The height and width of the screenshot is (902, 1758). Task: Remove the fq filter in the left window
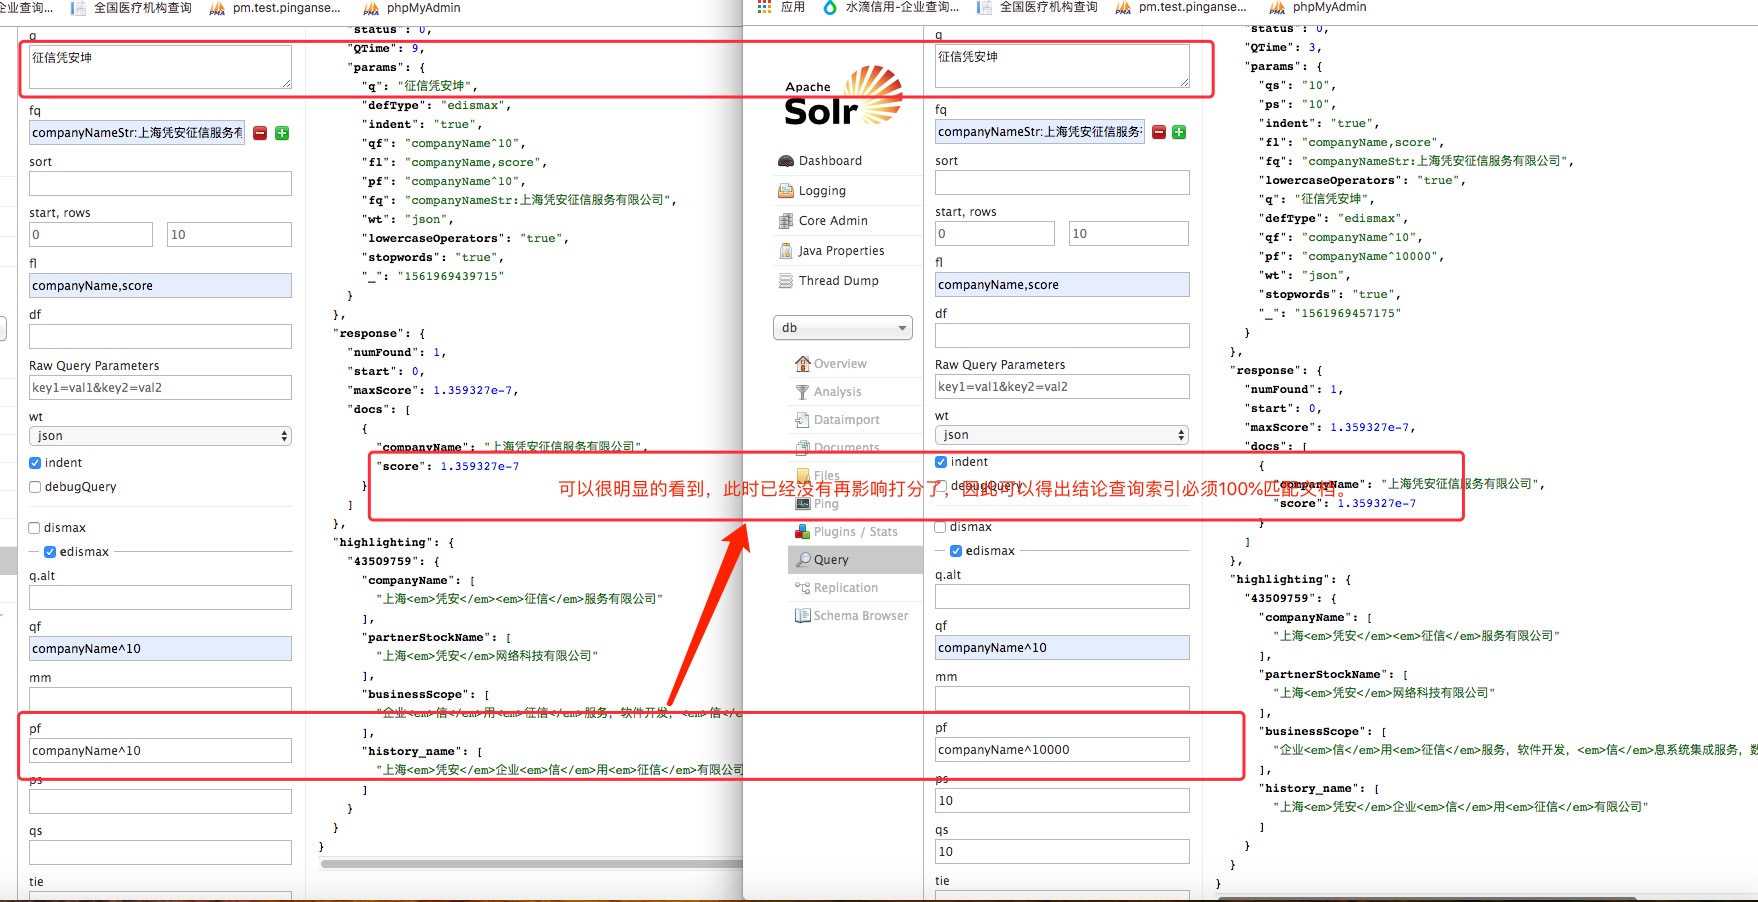click(260, 133)
